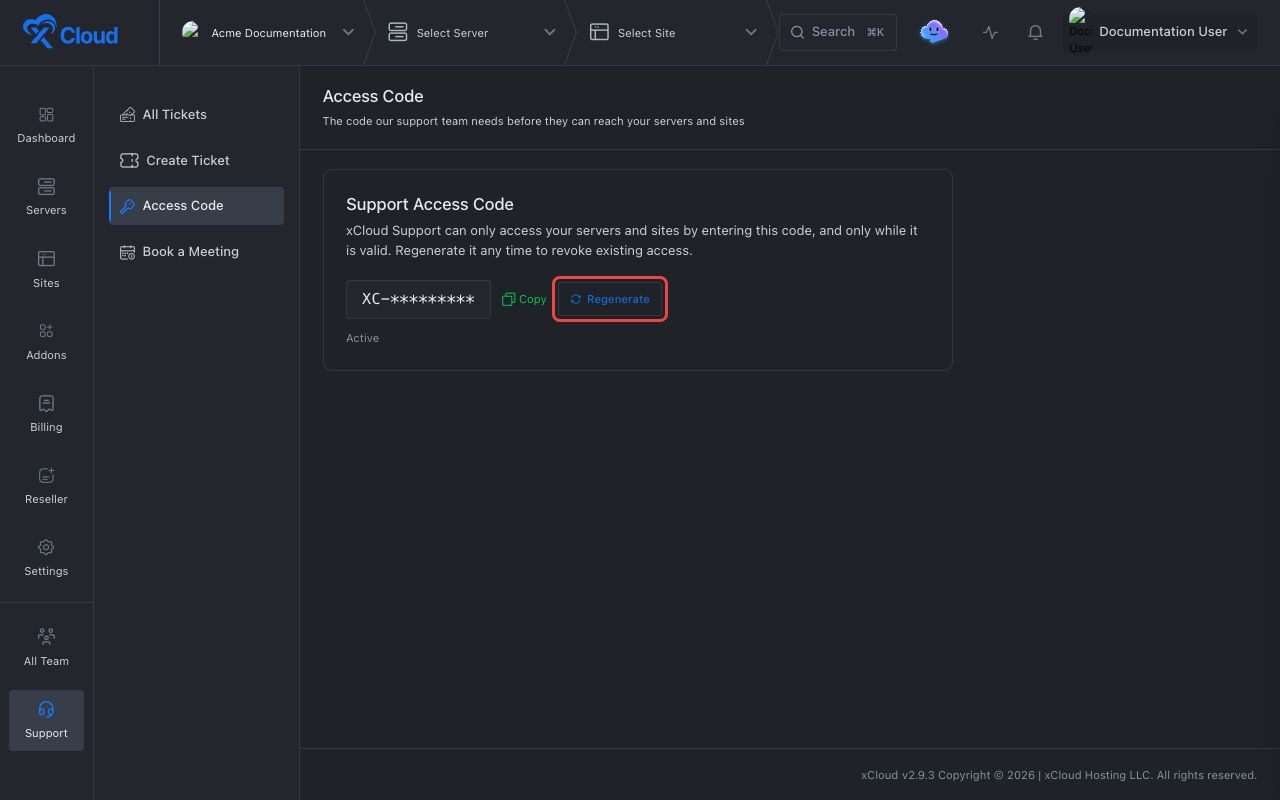
Task: Select the Access Code menu item
Action: coord(196,206)
